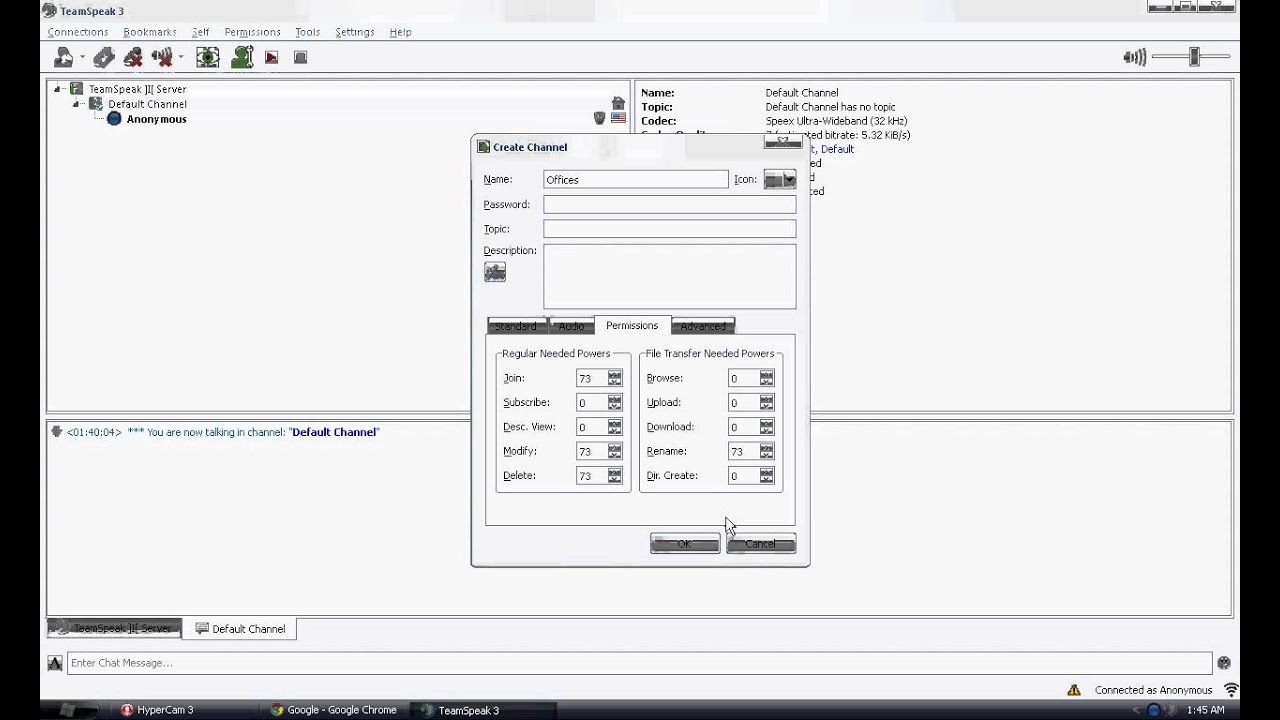The width and height of the screenshot is (1280, 720).
Task: Open the emoticon picker beside chat input
Action: [1223, 663]
